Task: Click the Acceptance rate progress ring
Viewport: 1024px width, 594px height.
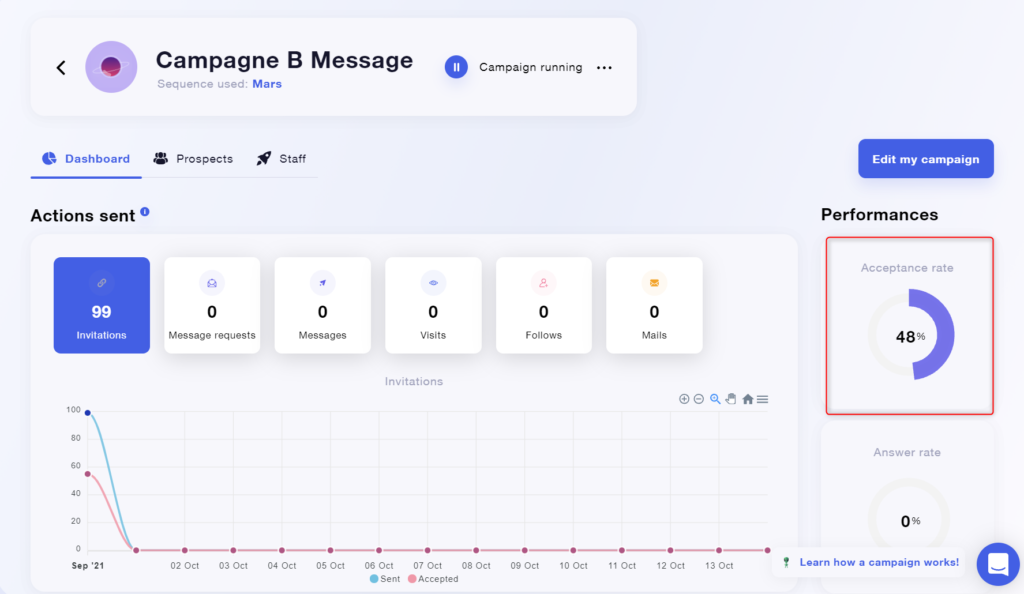Action: 908,335
